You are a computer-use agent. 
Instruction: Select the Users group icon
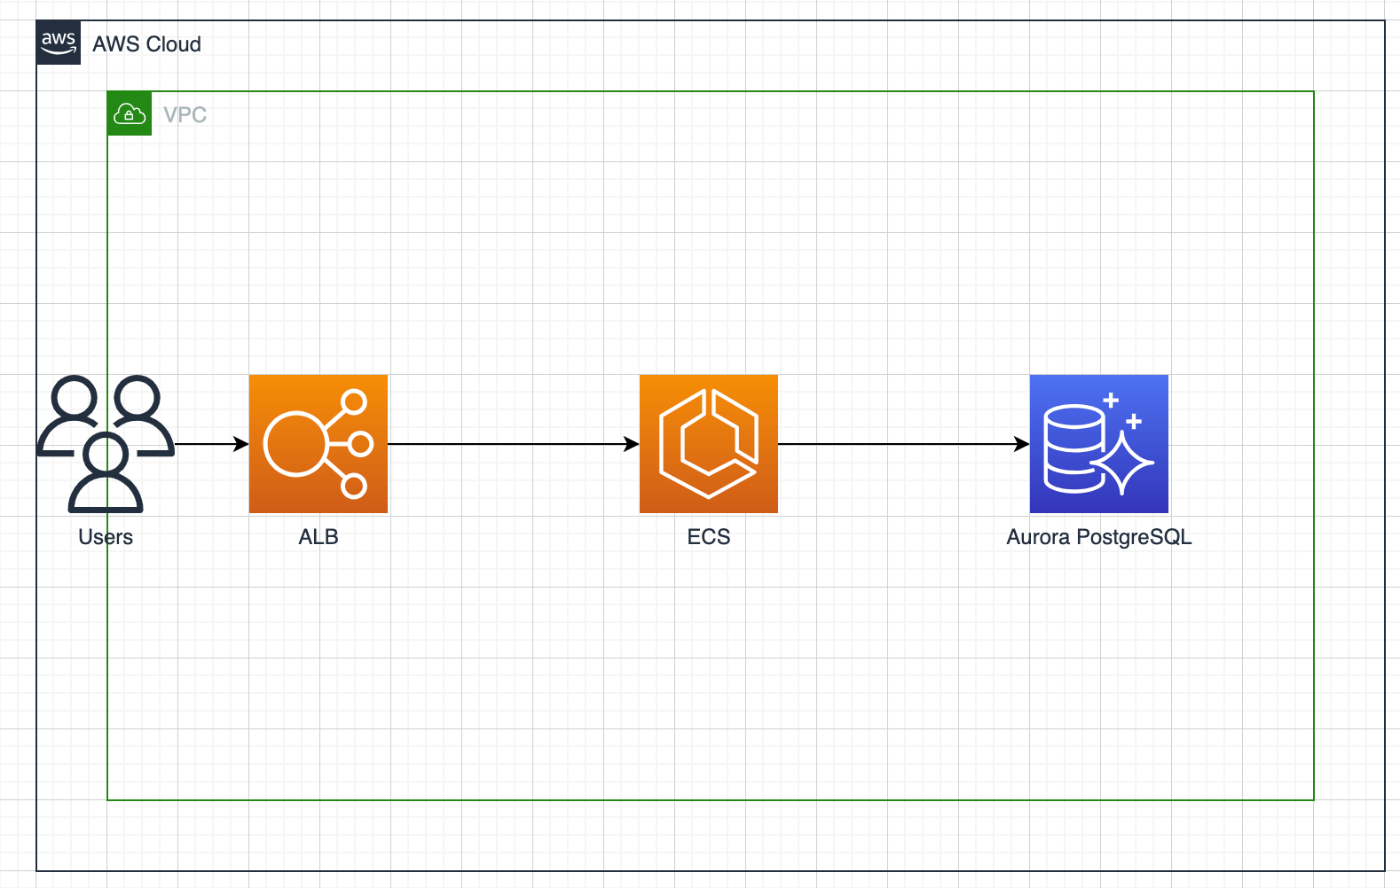coord(105,444)
